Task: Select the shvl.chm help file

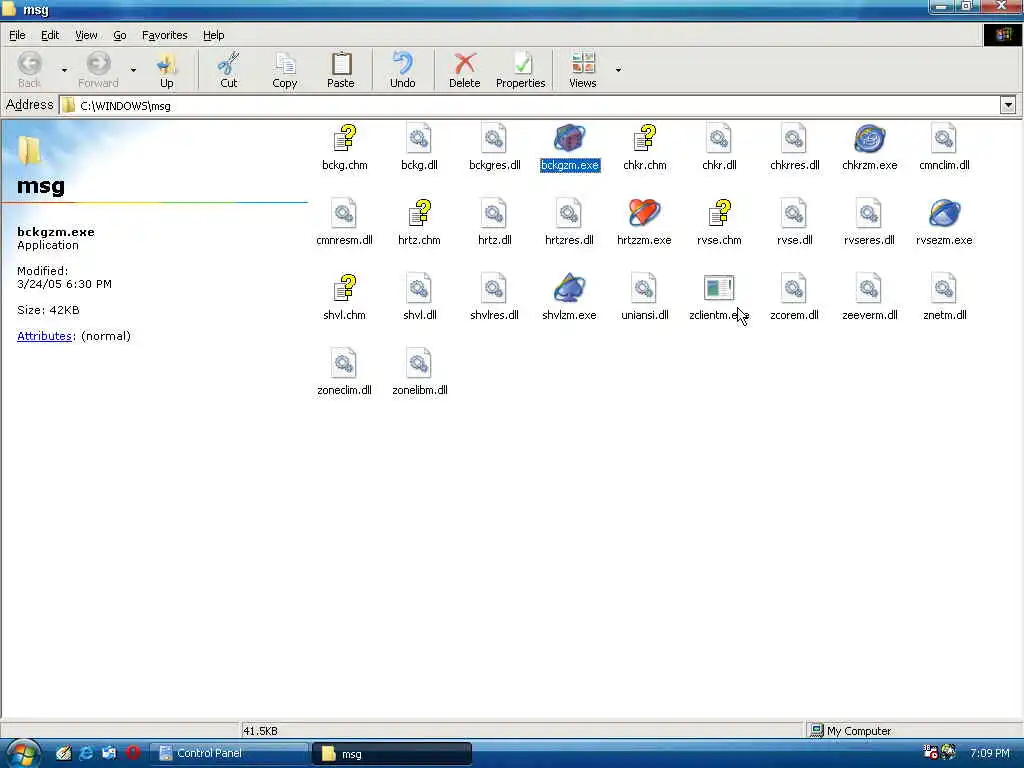Action: click(x=345, y=298)
